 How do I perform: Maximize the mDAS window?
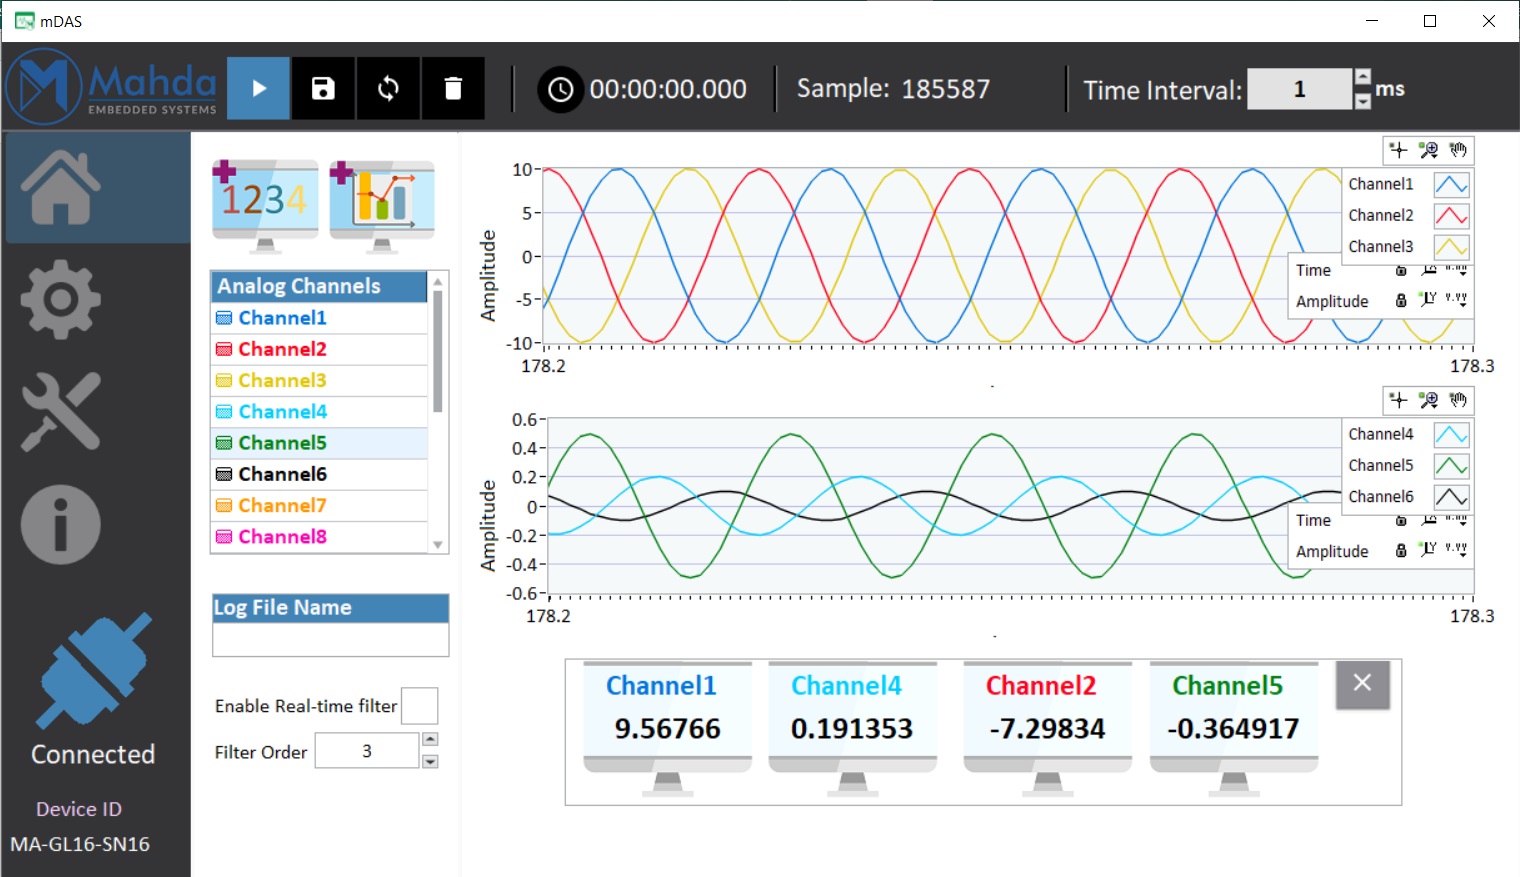click(1430, 21)
